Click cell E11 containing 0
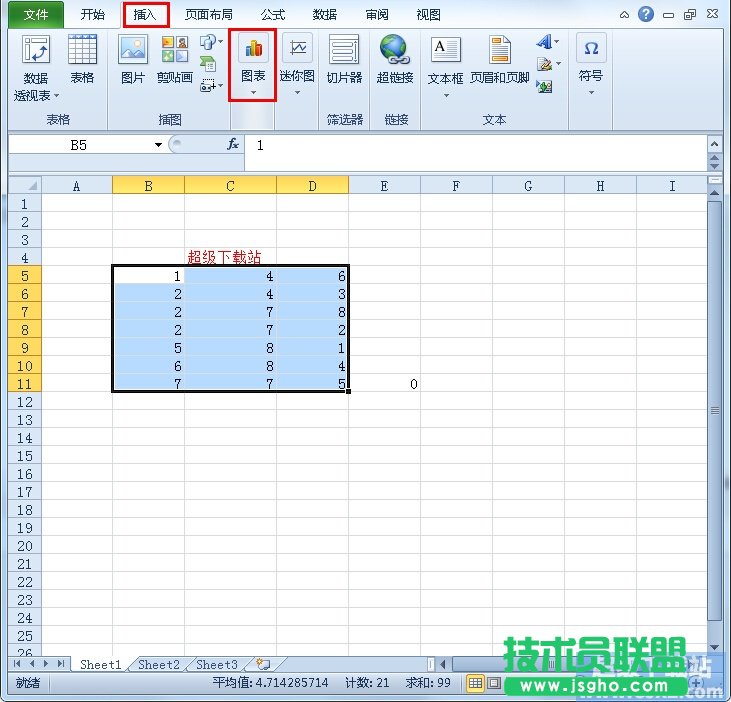731x702 pixels. 384,384
